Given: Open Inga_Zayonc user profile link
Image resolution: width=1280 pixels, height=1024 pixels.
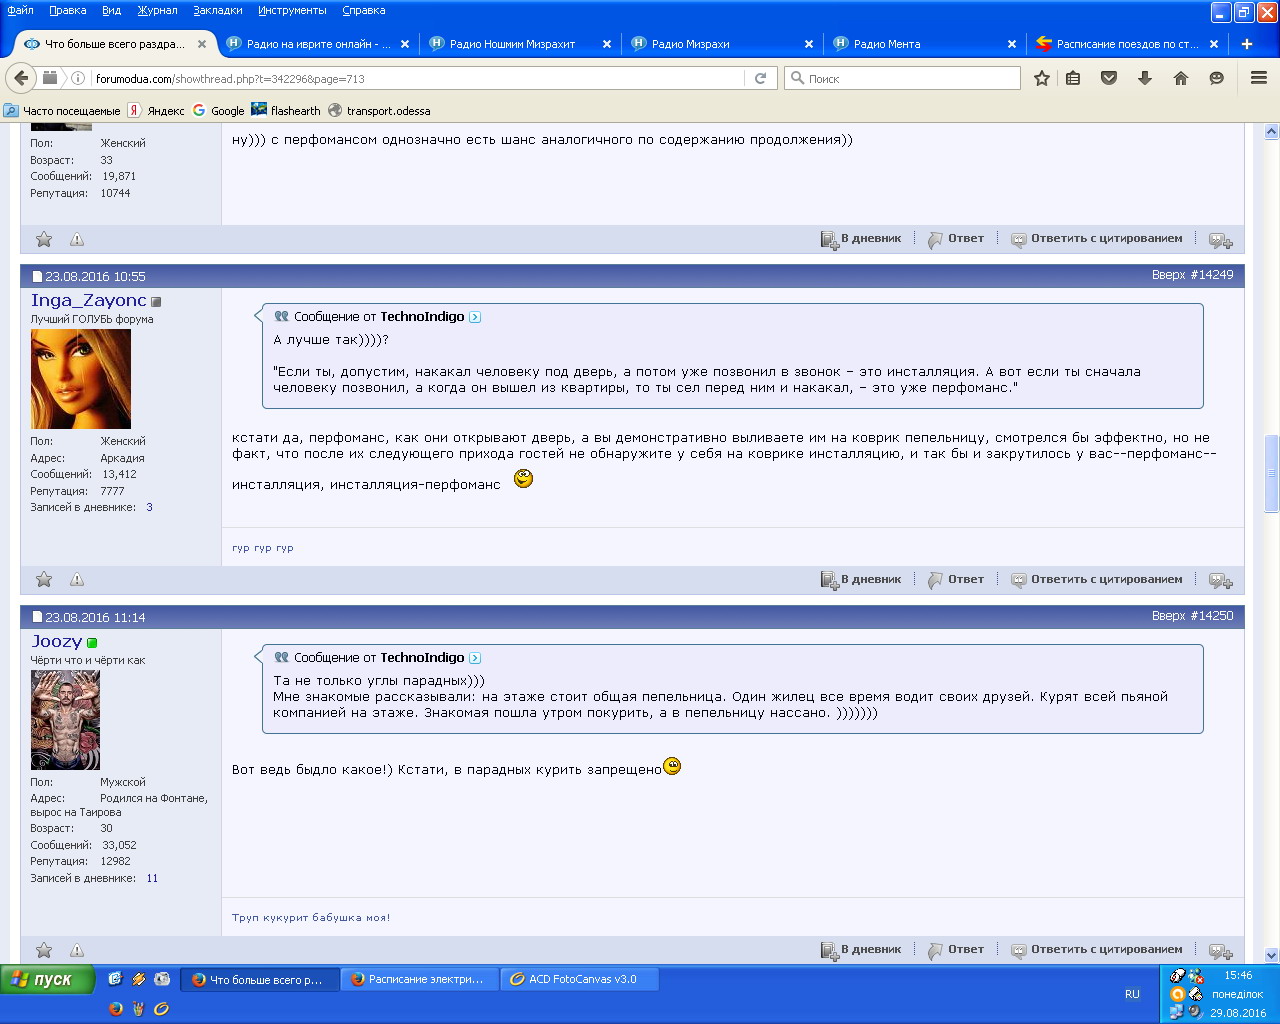Looking at the screenshot, I should point(88,300).
